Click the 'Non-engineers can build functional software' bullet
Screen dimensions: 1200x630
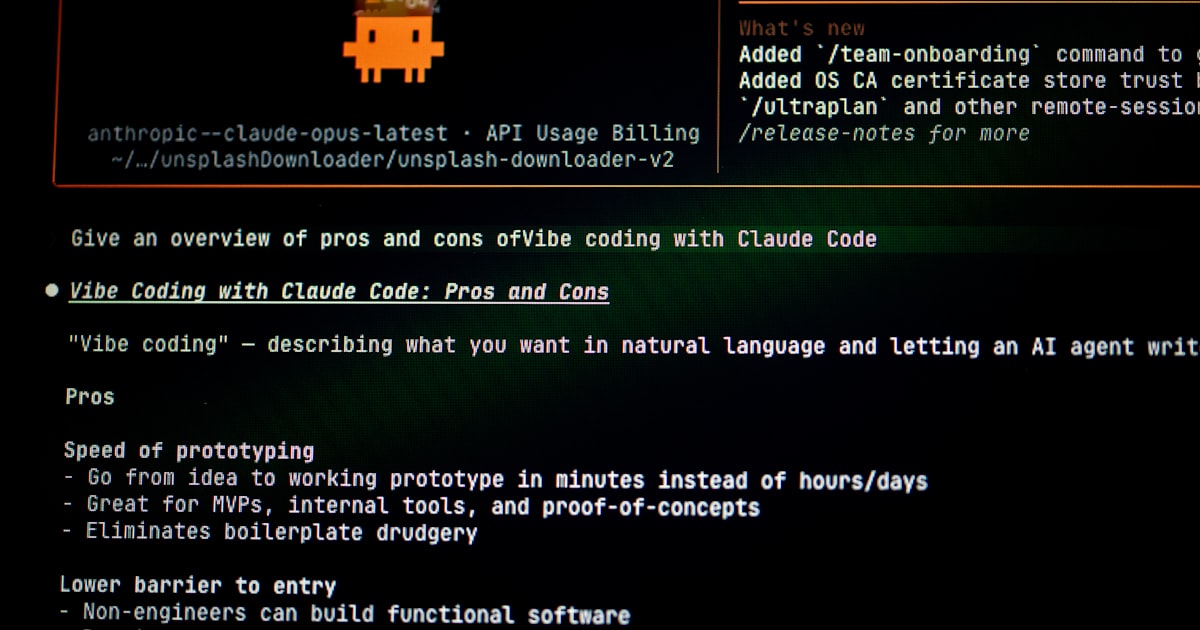pyautogui.click(x=345, y=614)
